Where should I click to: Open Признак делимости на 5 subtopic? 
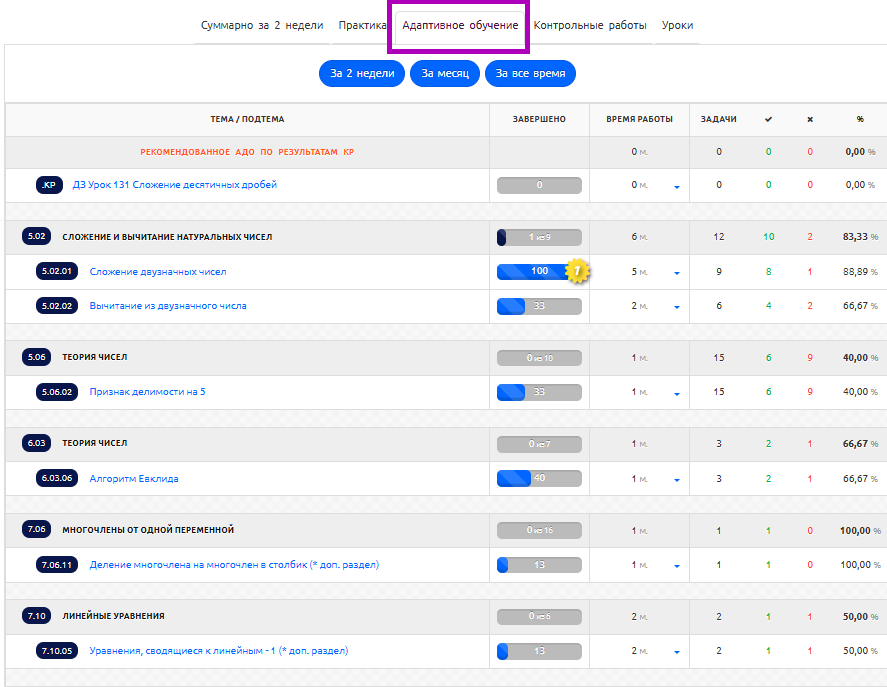(148, 392)
